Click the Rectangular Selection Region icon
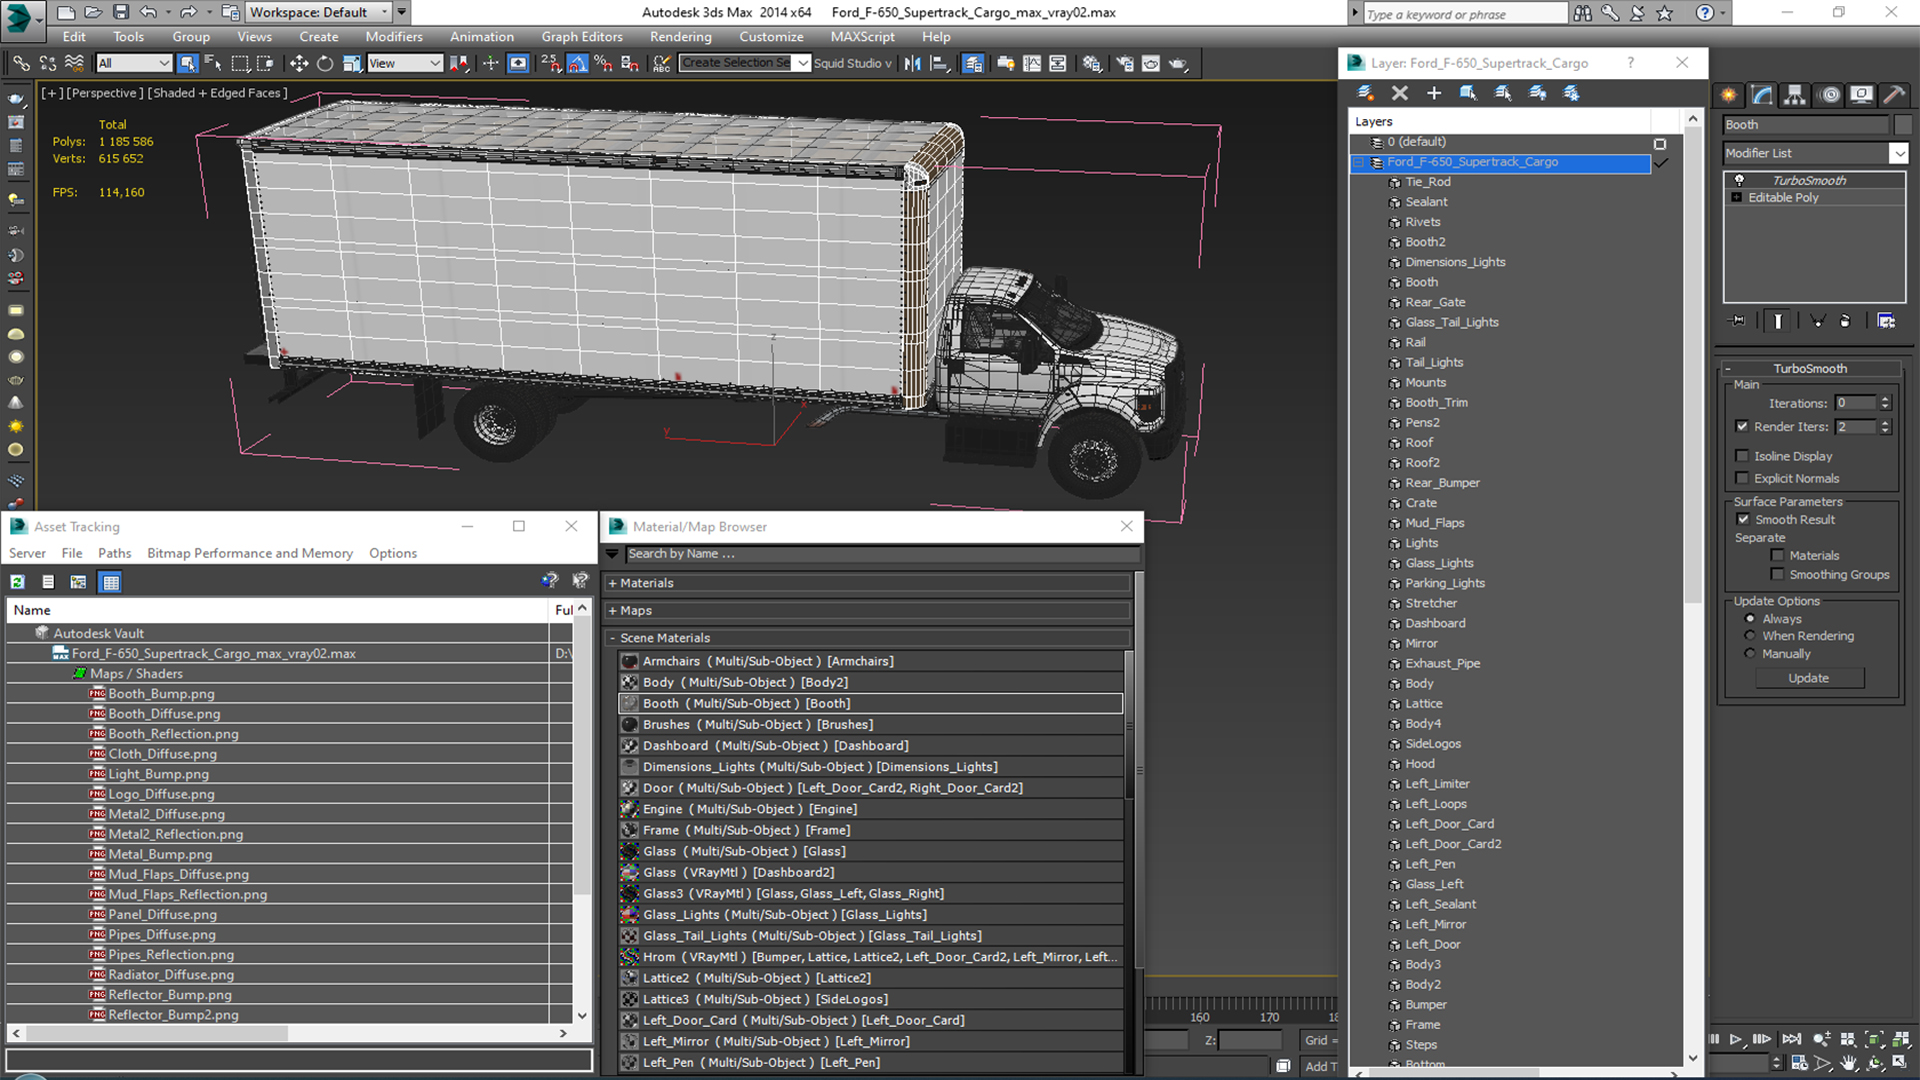The height and width of the screenshot is (1080, 1920). [x=240, y=63]
